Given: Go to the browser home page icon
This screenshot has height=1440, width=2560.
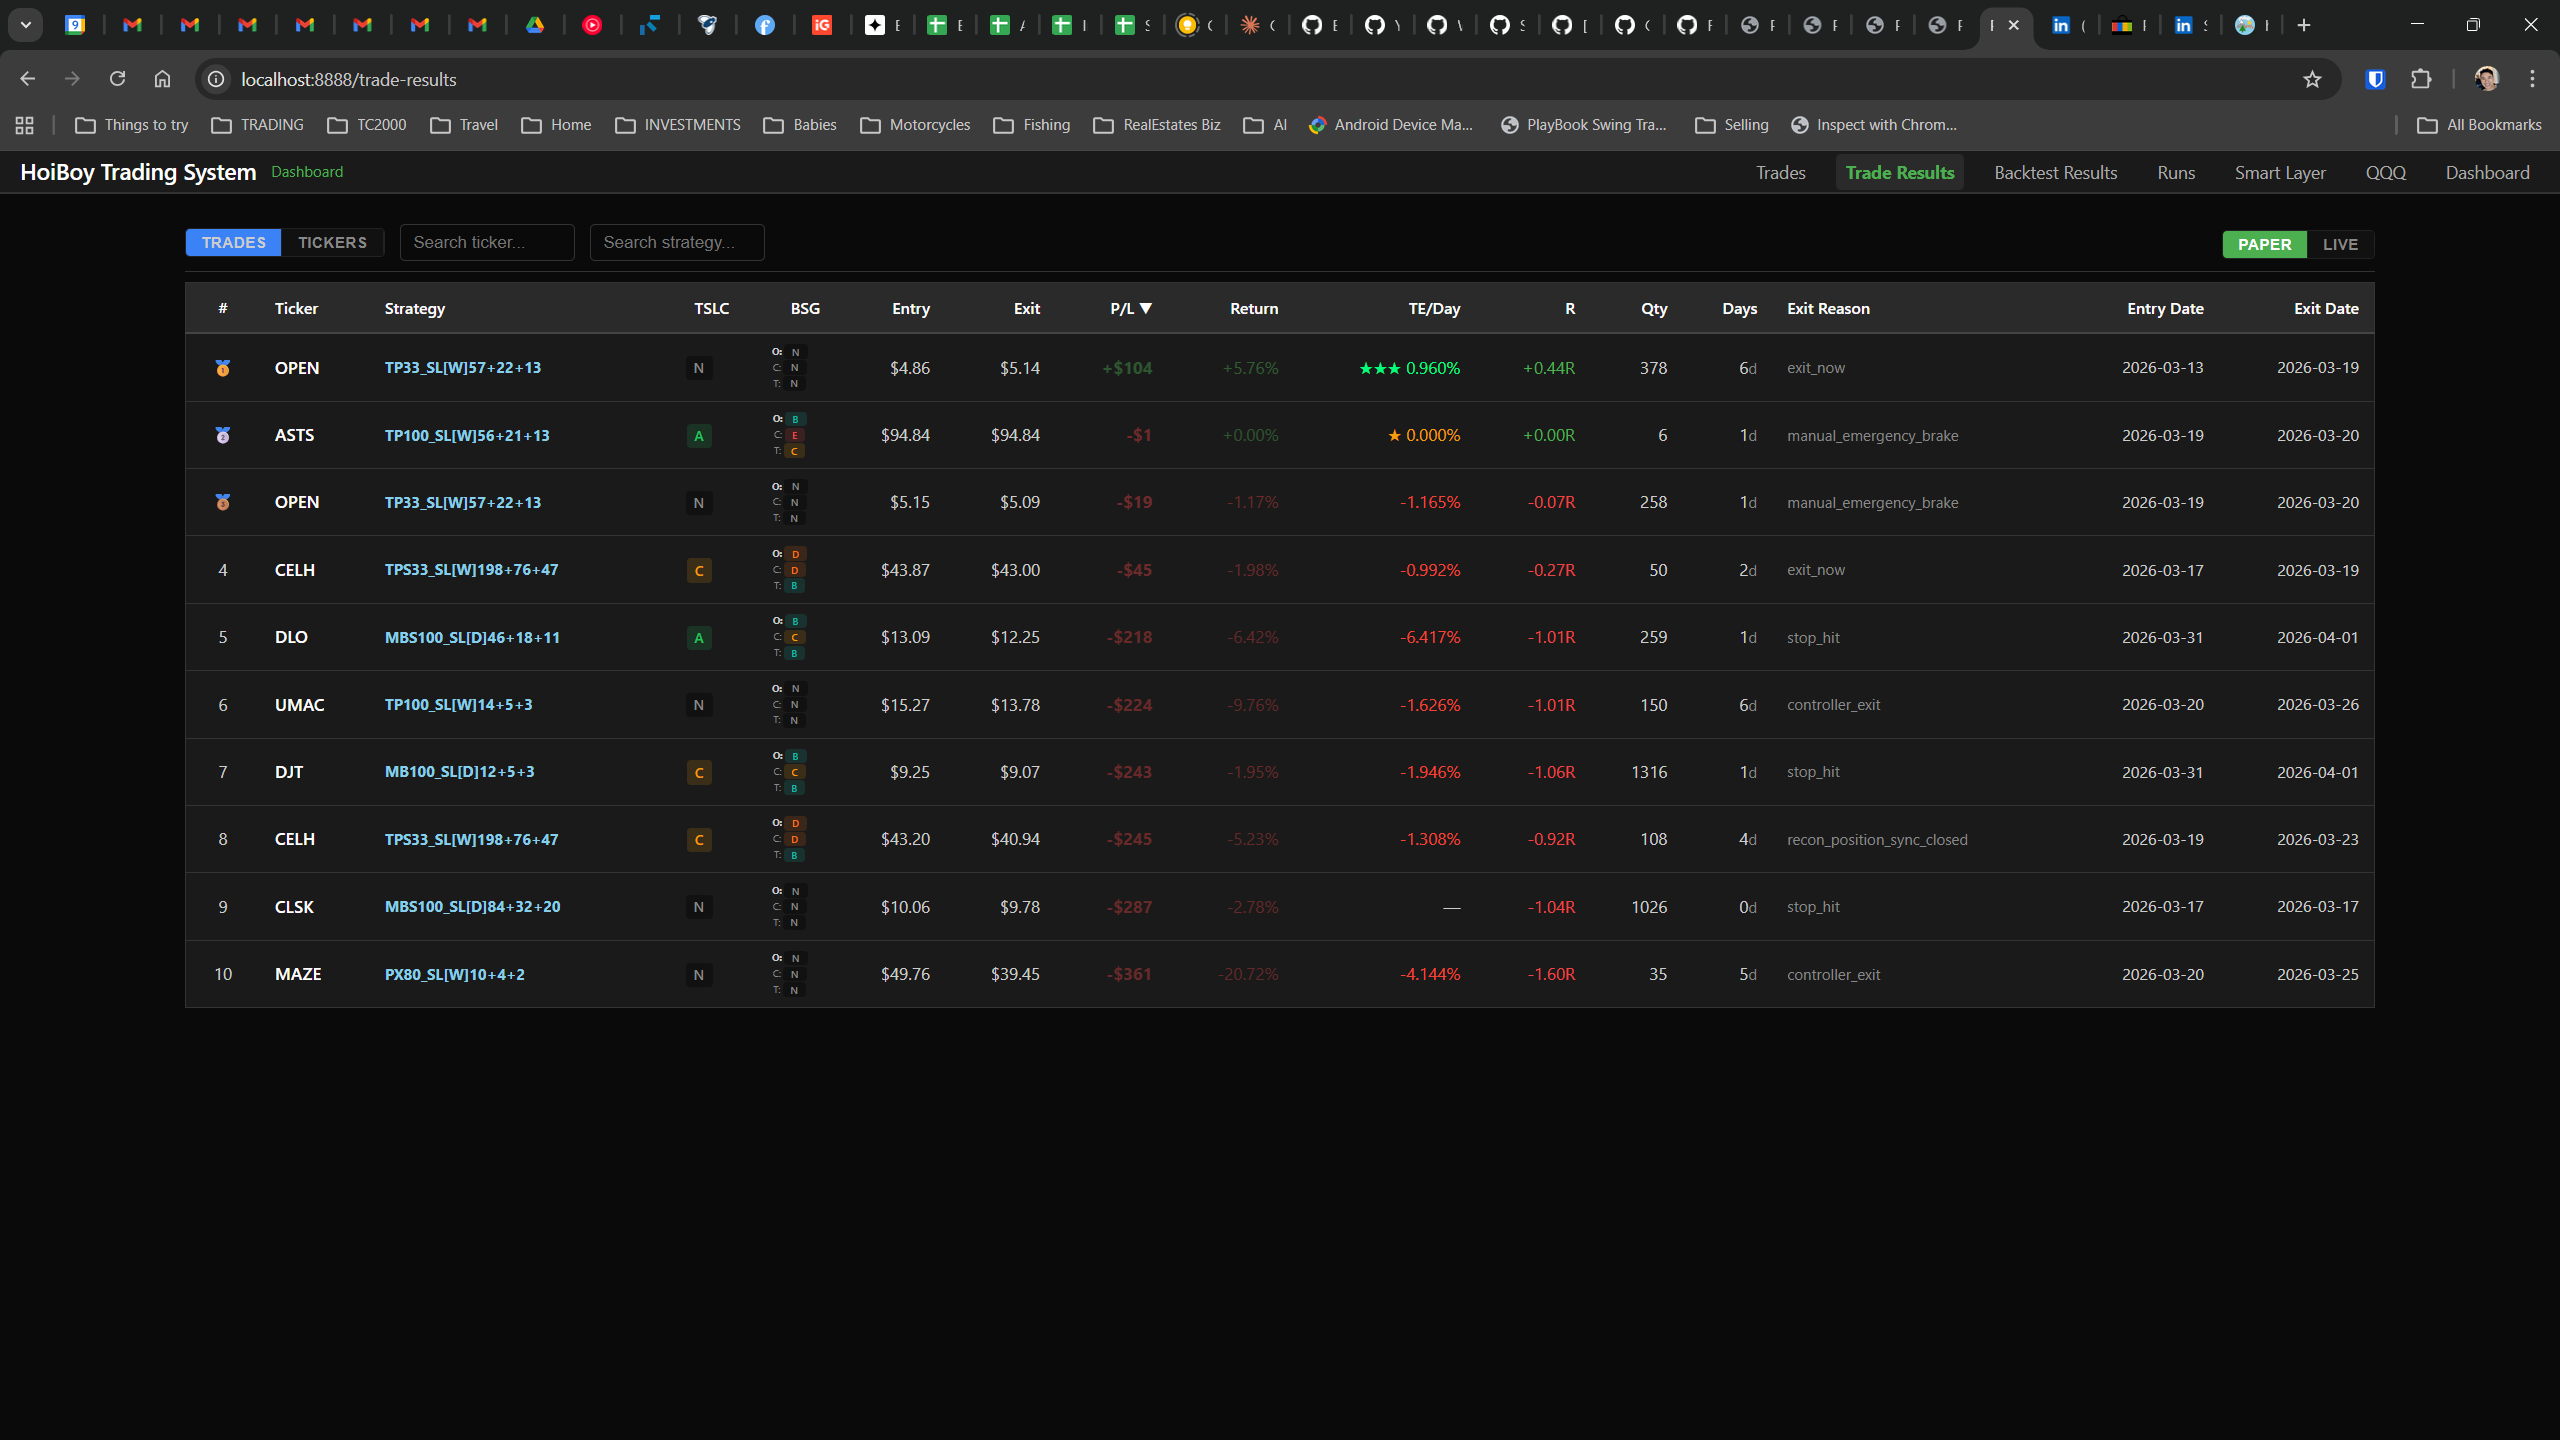Looking at the screenshot, I should (162, 79).
